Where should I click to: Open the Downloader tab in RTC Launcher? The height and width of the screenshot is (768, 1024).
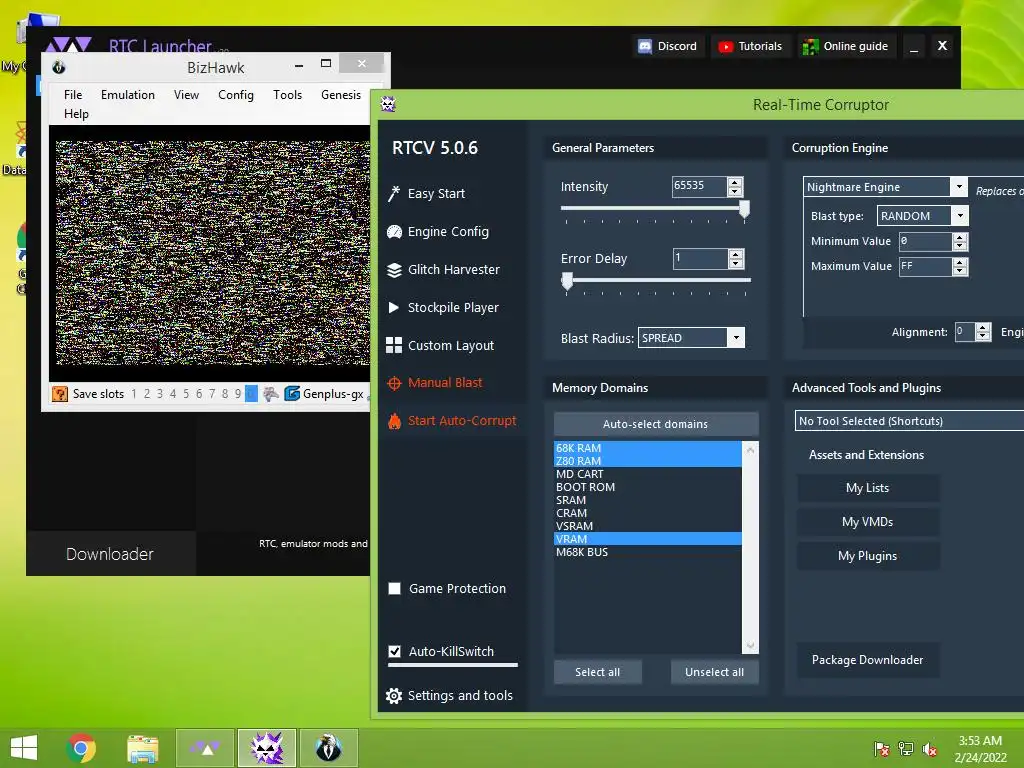click(x=110, y=554)
